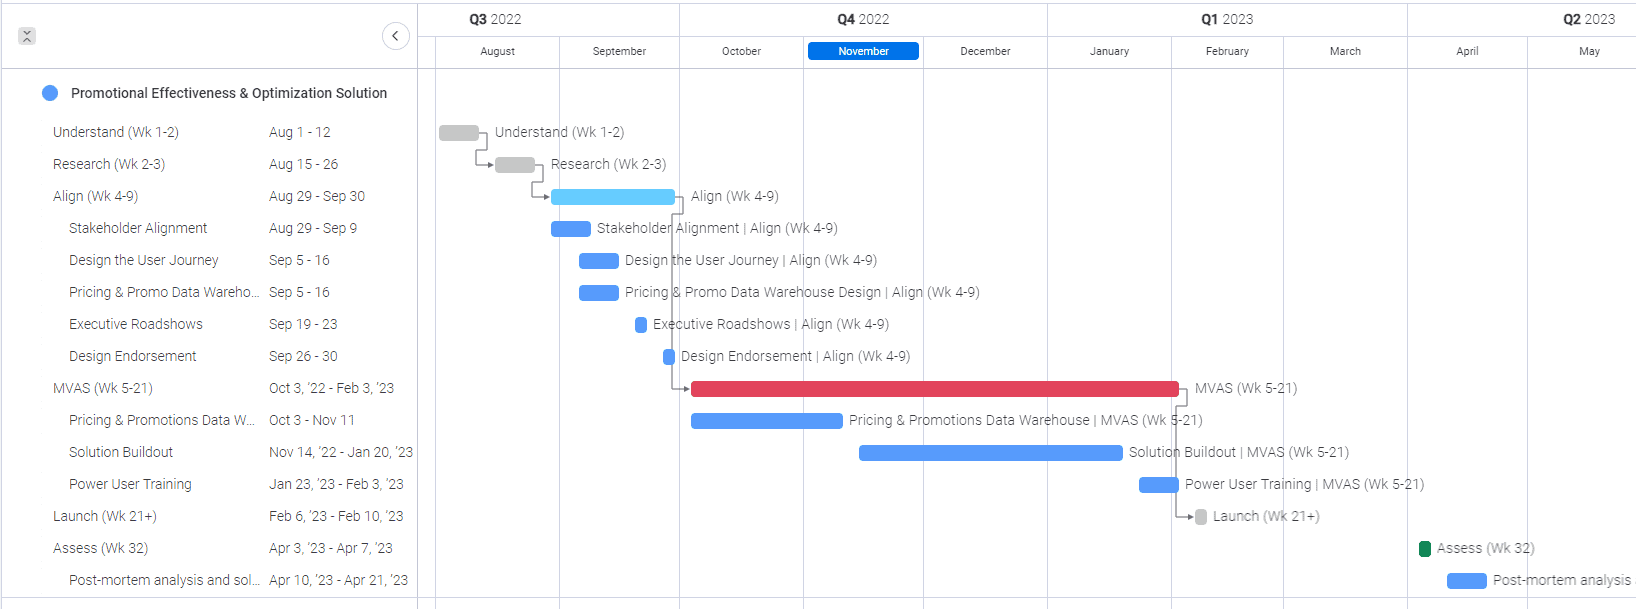Click the Apr 3, '23 - Apr 7, '23 dates

(331, 548)
